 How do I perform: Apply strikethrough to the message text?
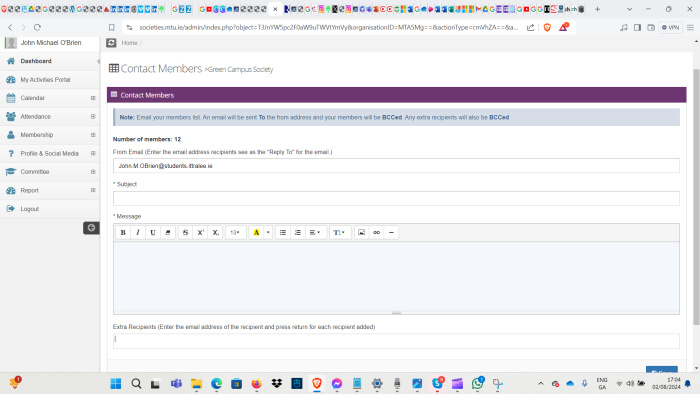pyautogui.click(x=185, y=232)
